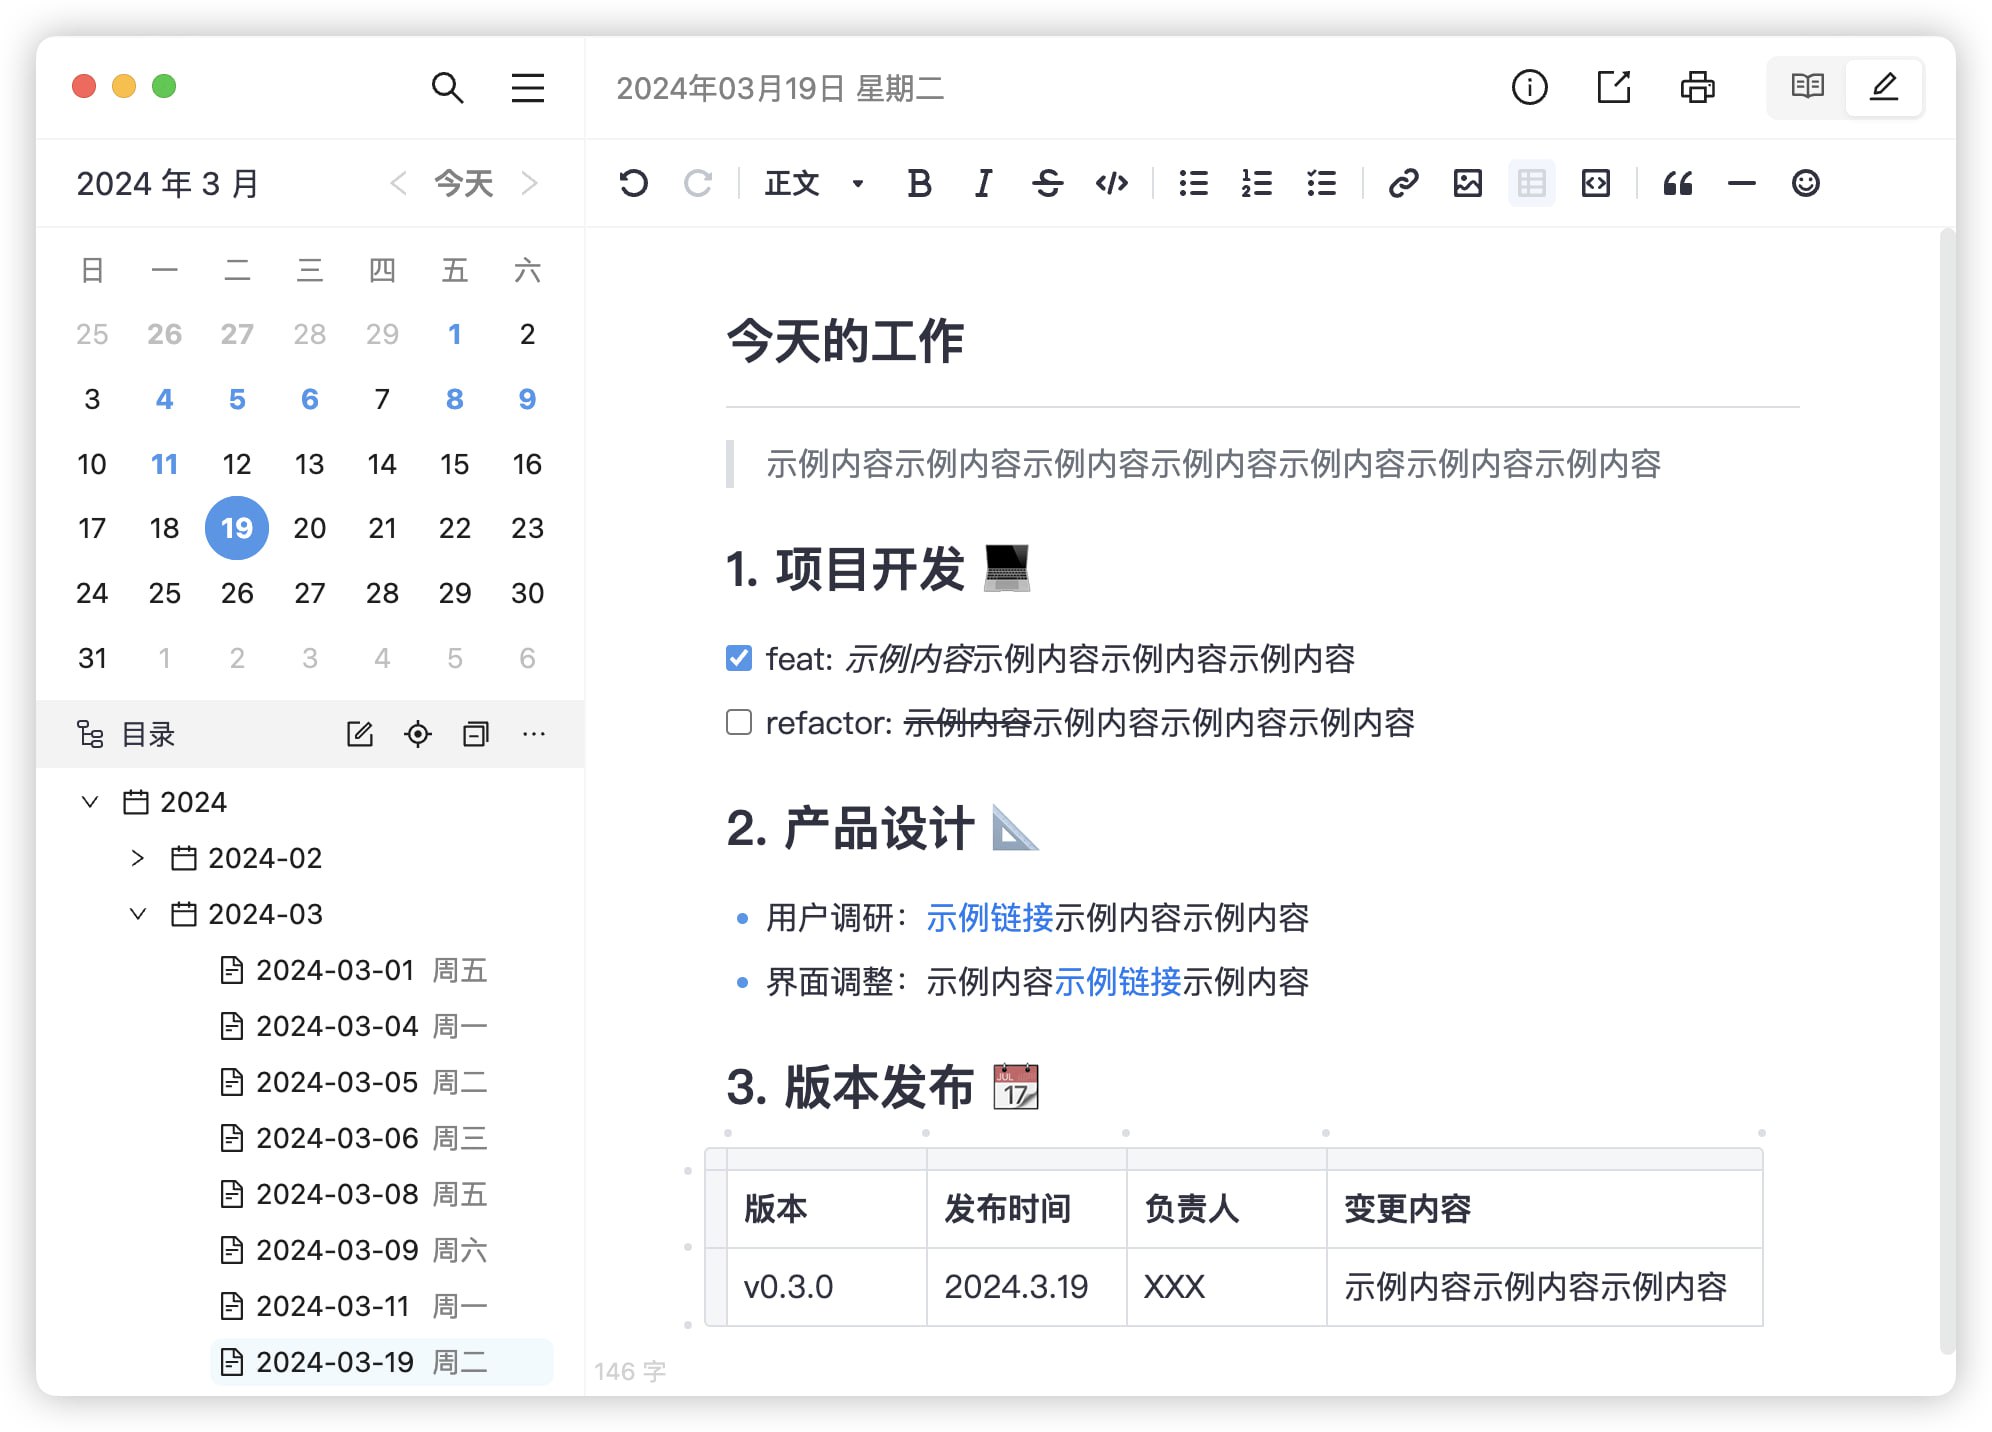This screenshot has height=1432, width=1992.
Task: Select March 31 in the calendar
Action: click(92, 658)
